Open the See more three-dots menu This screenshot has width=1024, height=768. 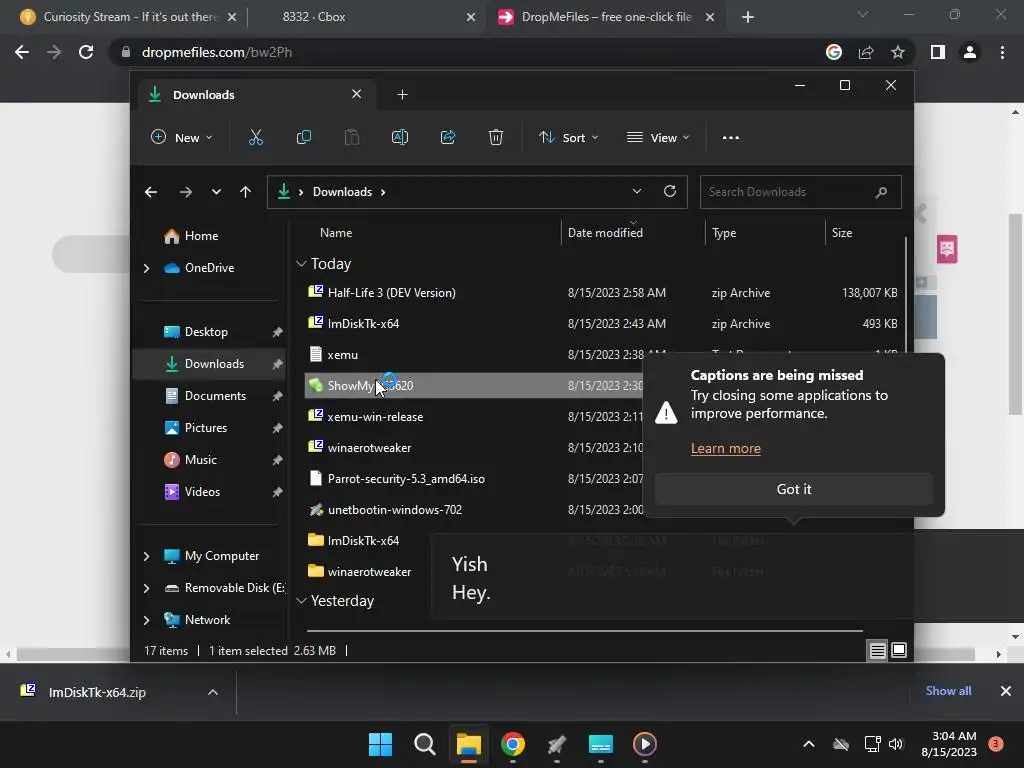point(731,138)
